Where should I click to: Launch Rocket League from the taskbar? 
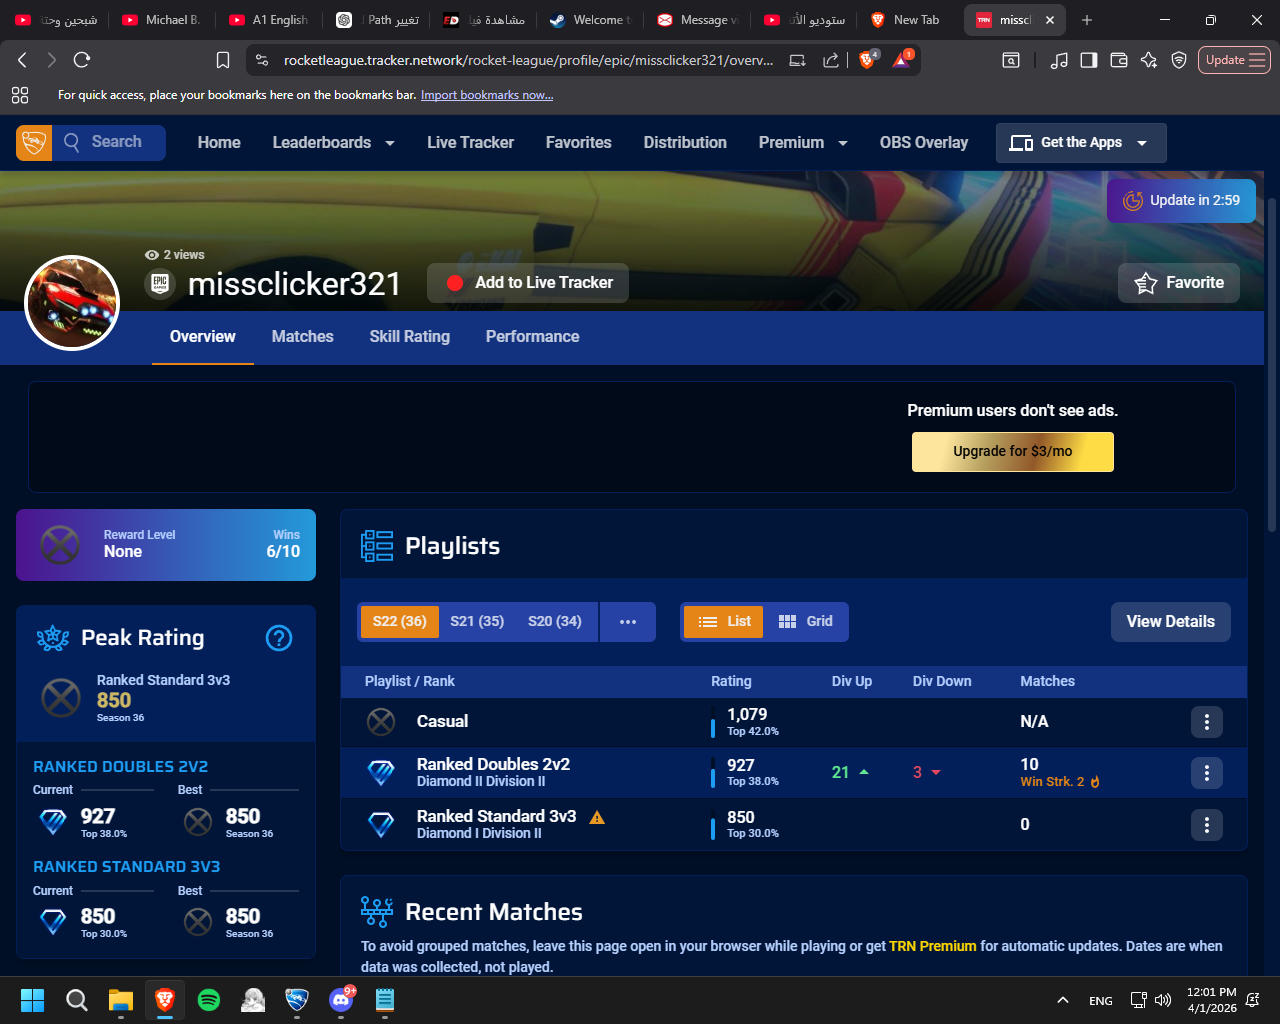[x=297, y=999]
